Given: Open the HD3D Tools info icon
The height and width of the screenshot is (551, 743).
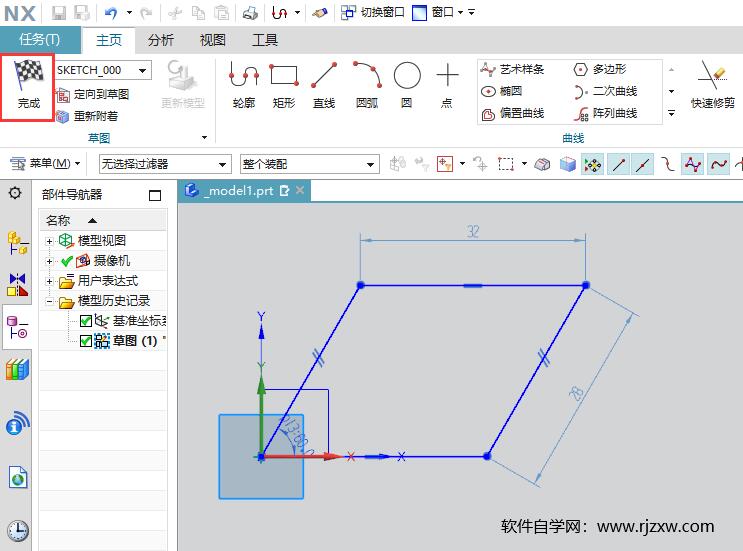Looking at the screenshot, I should (17, 423).
